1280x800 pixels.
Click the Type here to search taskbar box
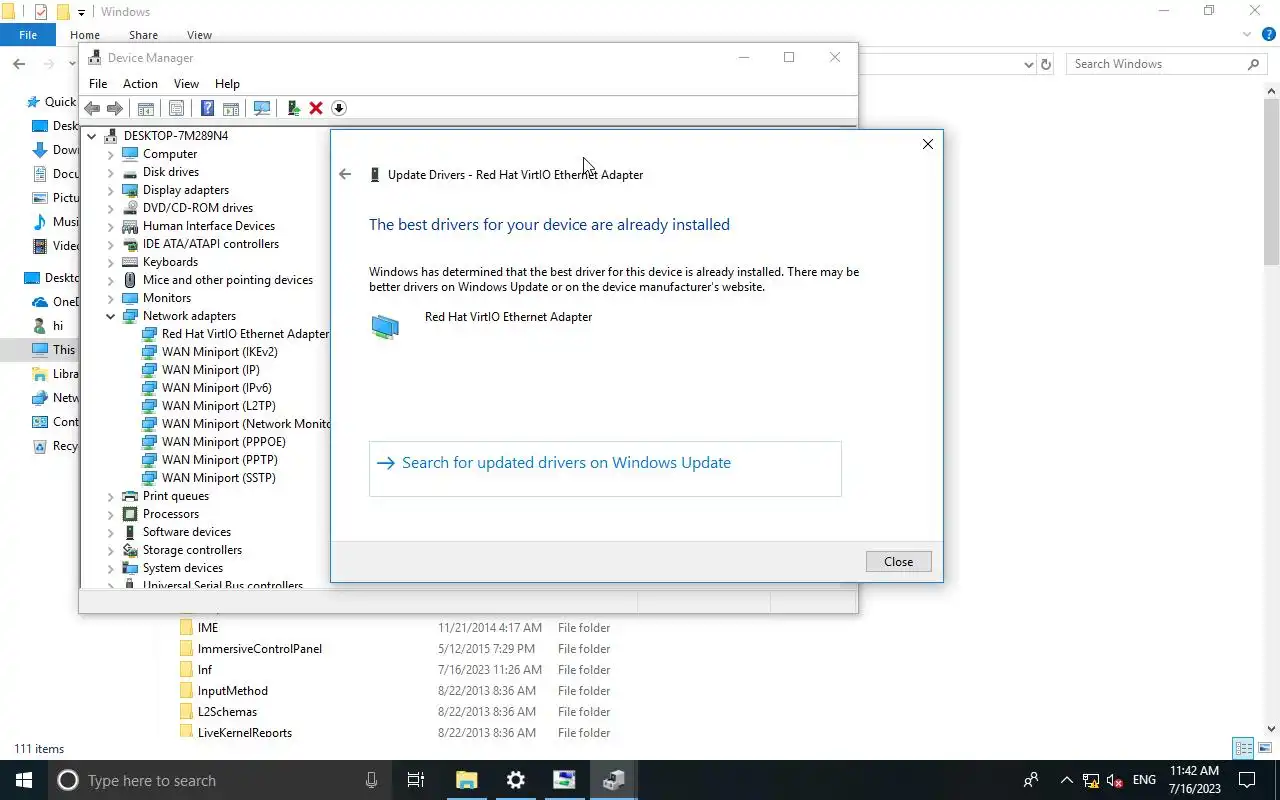(204, 780)
